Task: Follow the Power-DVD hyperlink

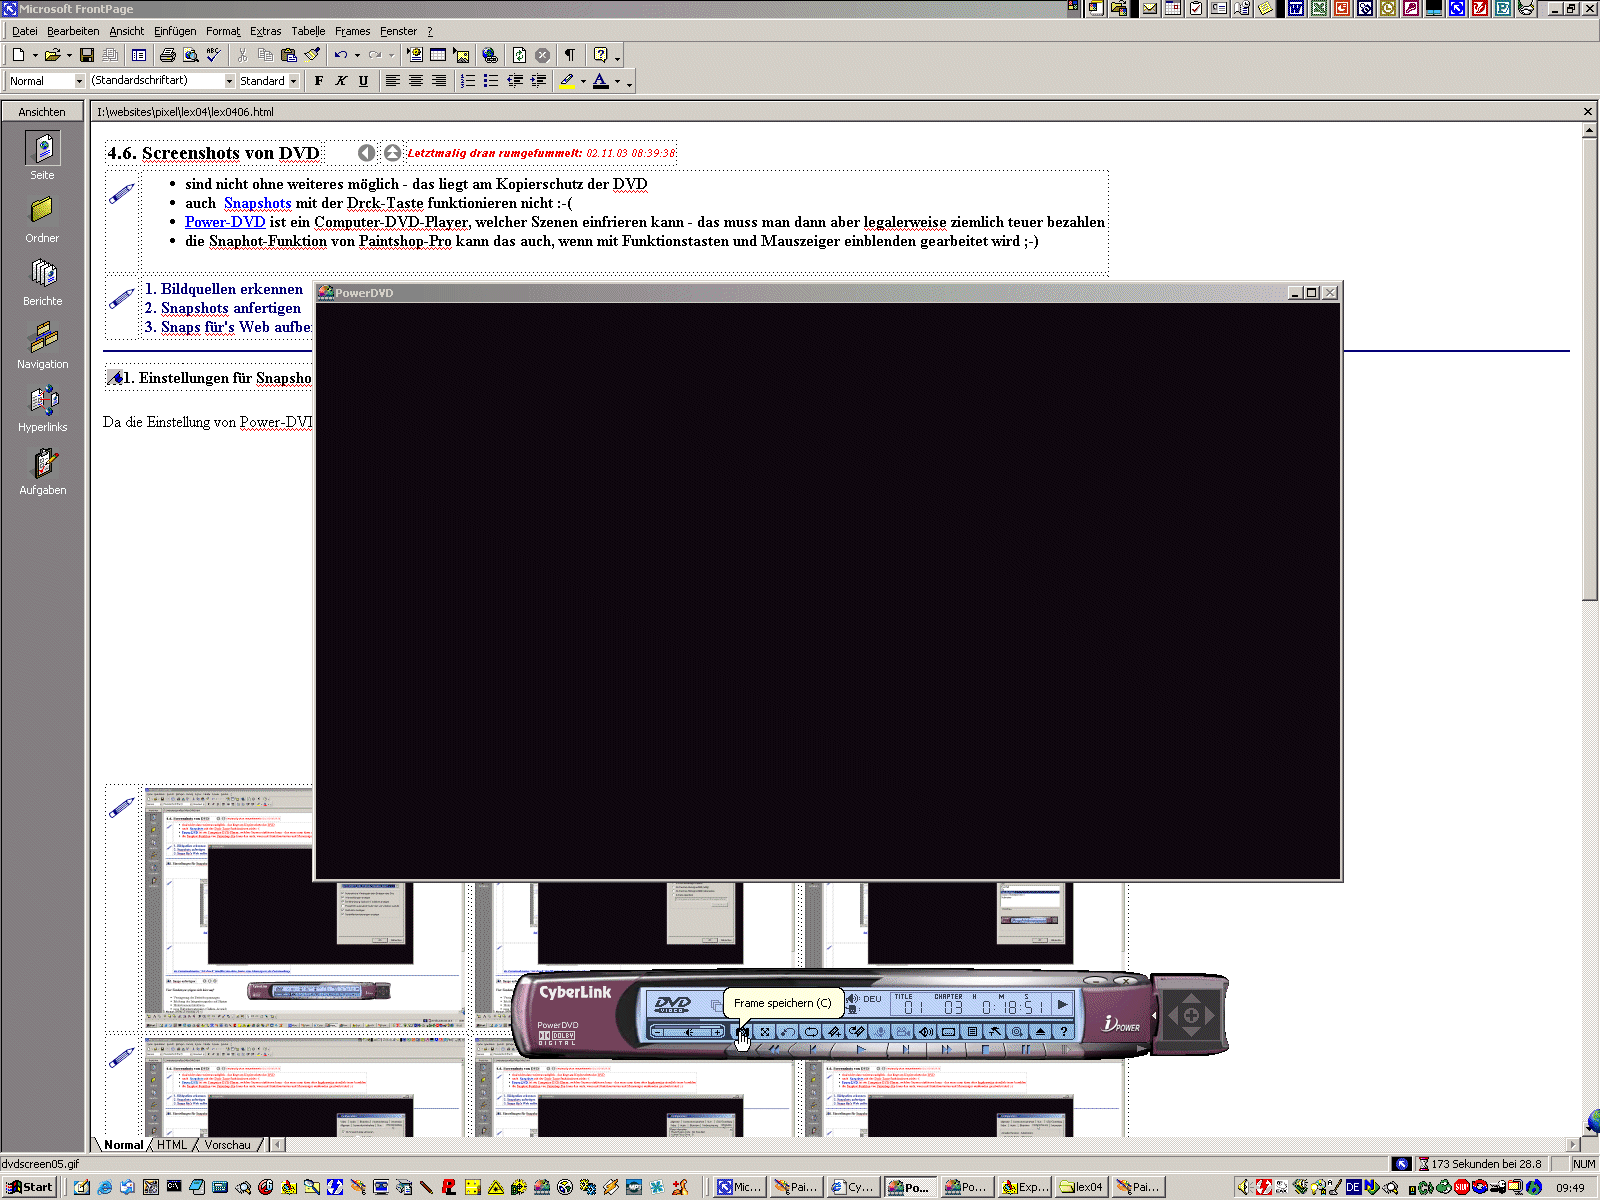Action: point(225,222)
